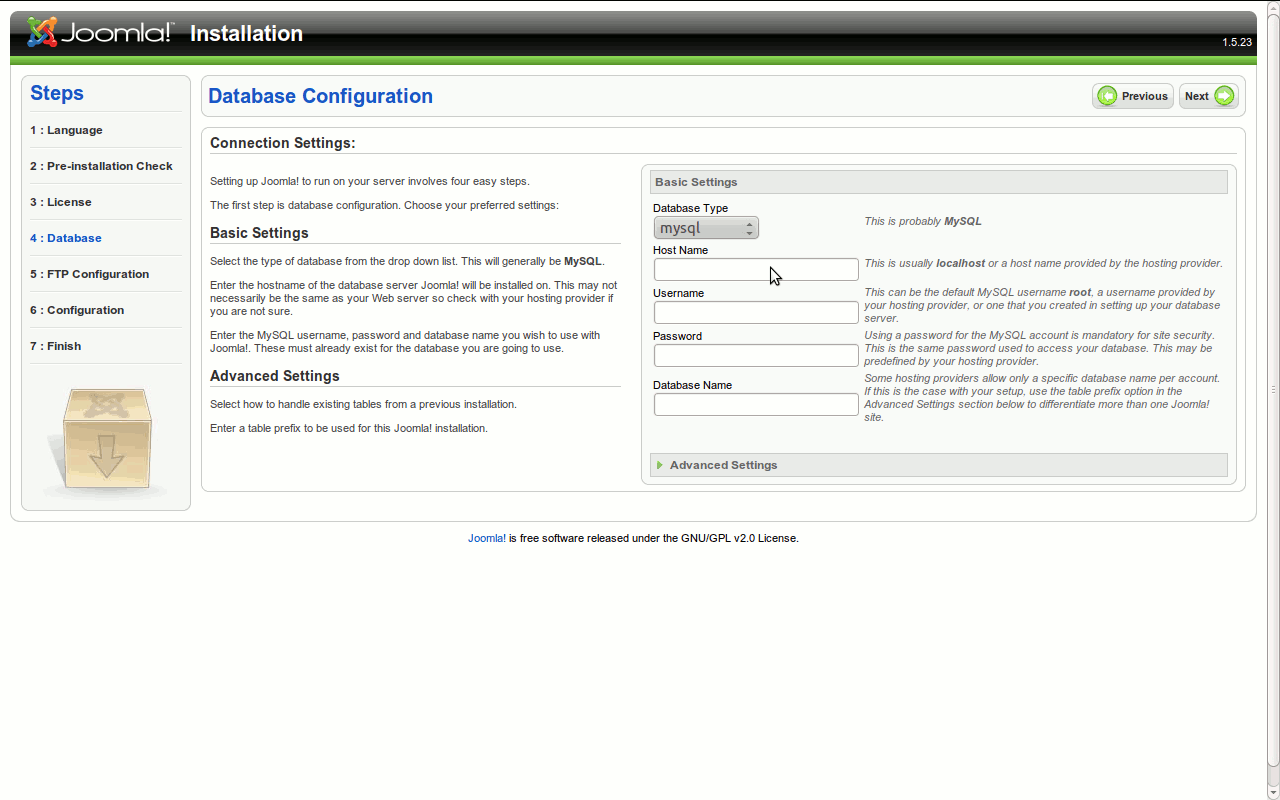Click the "Database Name" field label
1280x800 pixels.
pos(693,385)
